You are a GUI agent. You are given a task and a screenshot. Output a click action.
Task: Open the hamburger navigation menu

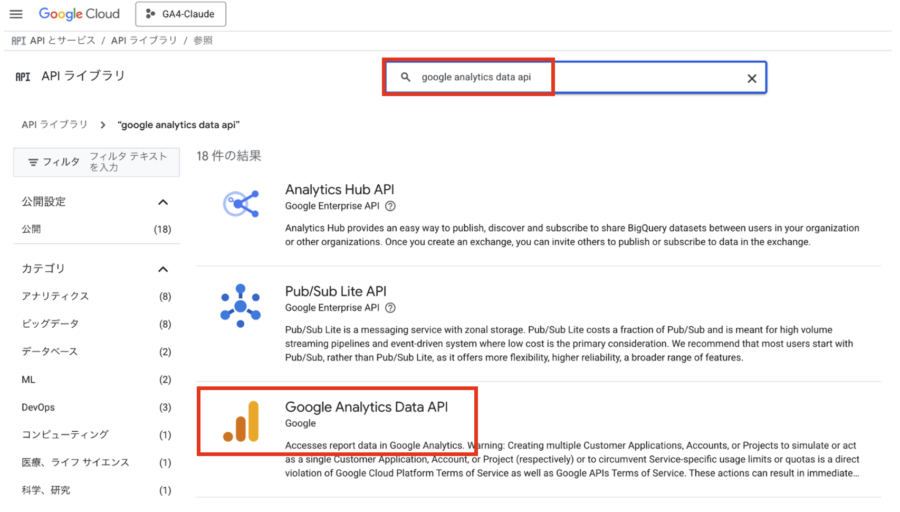point(16,14)
